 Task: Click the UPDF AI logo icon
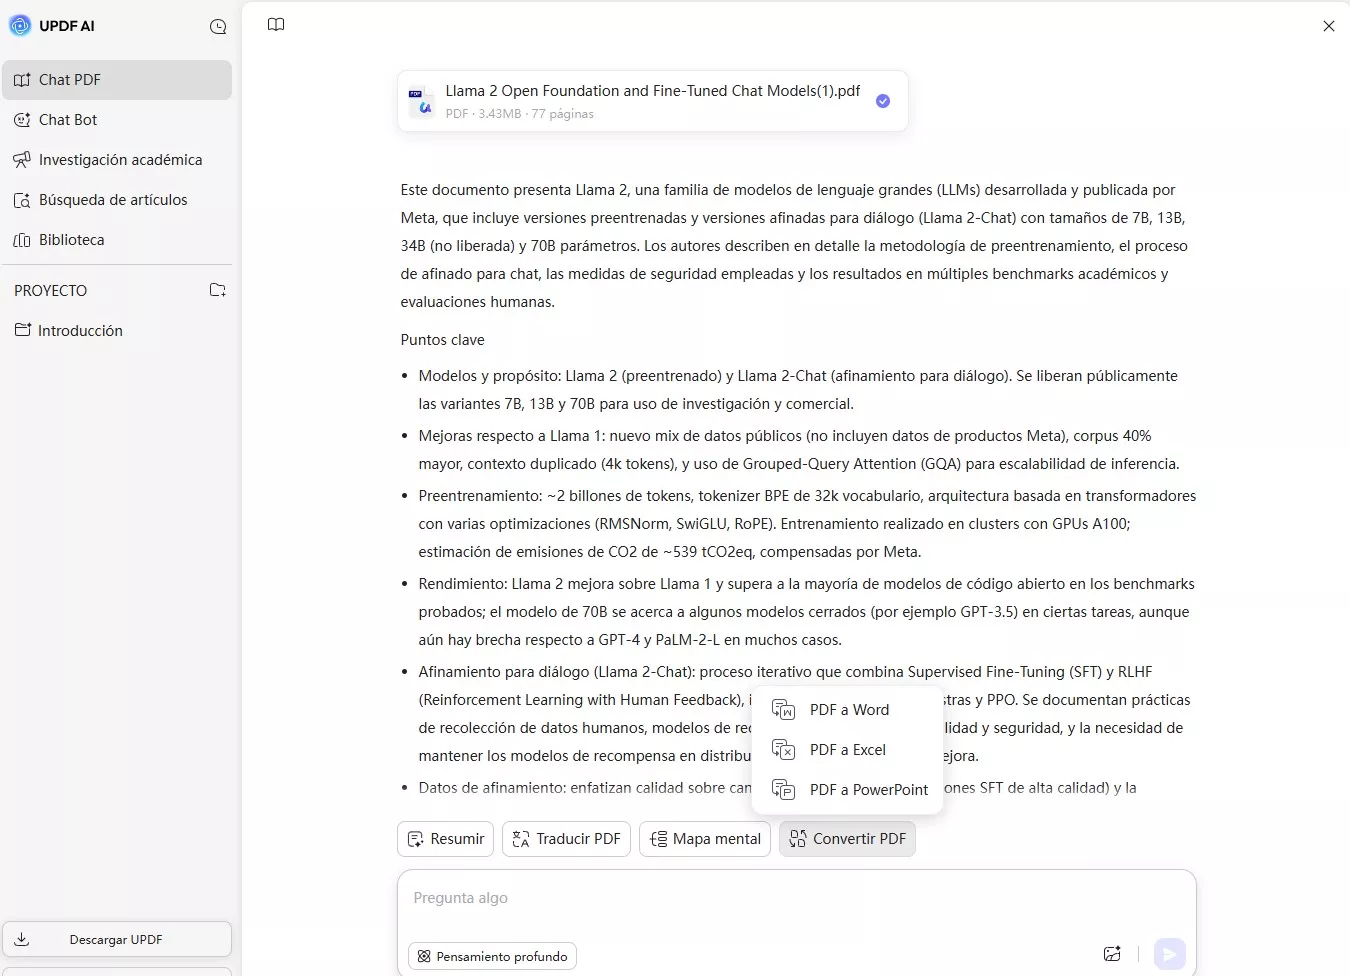20,26
